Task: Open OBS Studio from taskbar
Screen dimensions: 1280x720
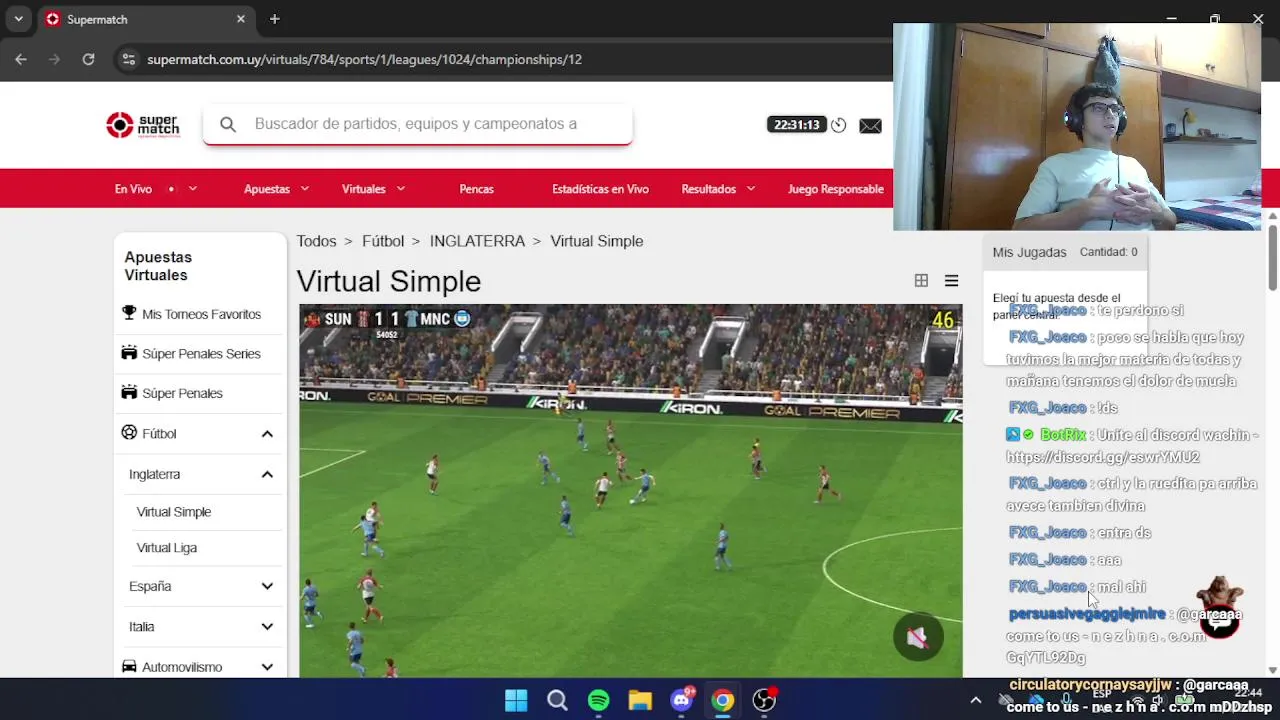Action: point(765,700)
